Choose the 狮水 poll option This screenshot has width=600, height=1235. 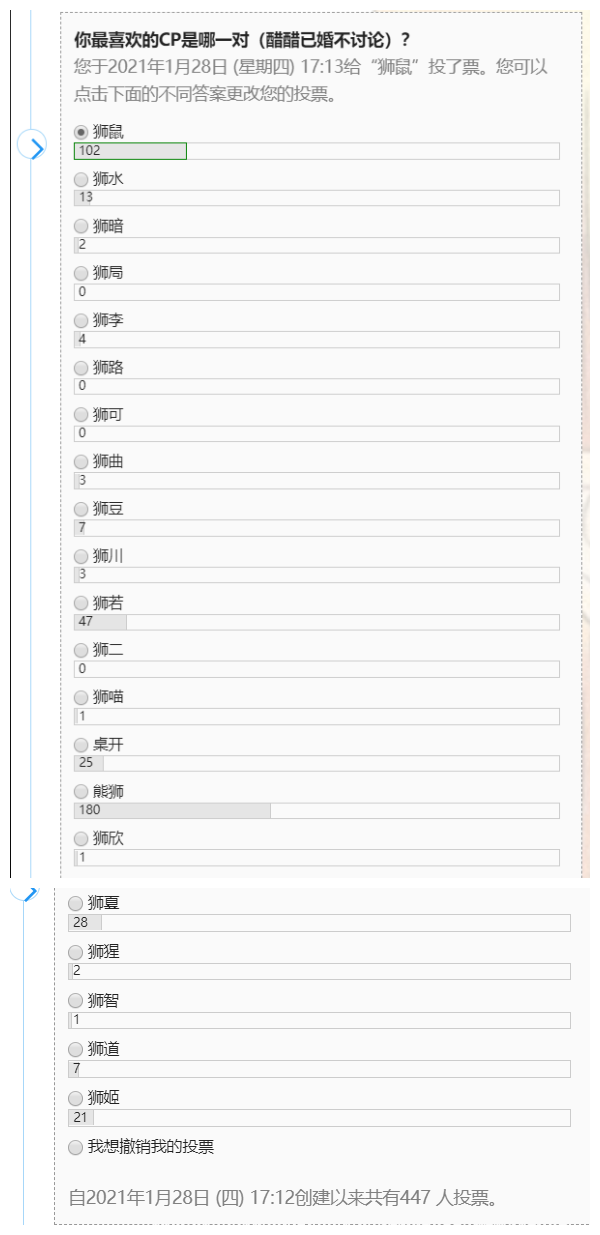pyautogui.click(x=81, y=179)
